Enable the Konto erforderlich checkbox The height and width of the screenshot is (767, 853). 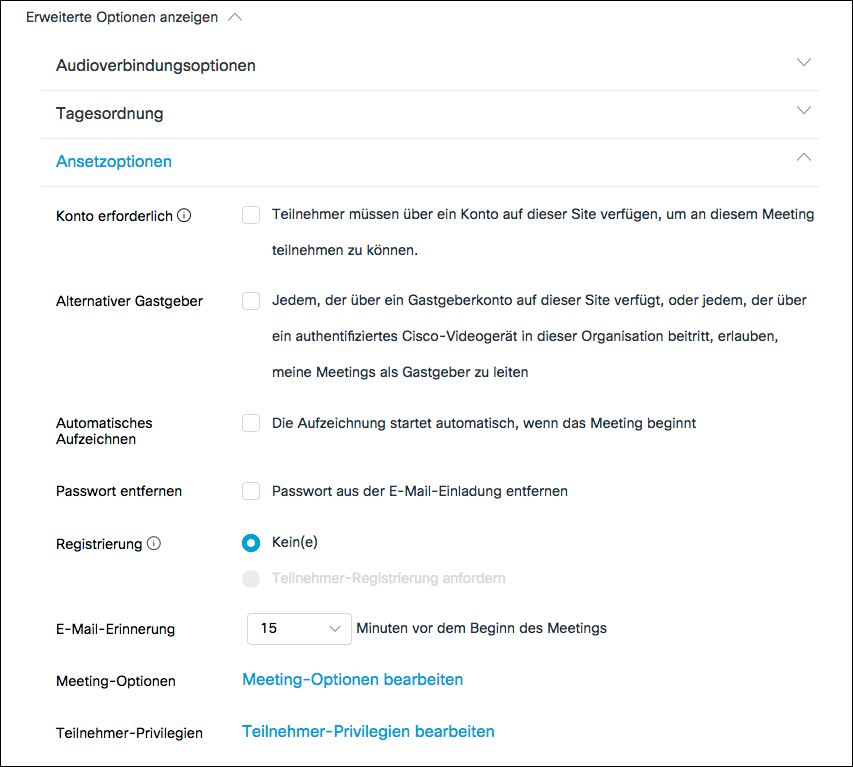tap(251, 215)
